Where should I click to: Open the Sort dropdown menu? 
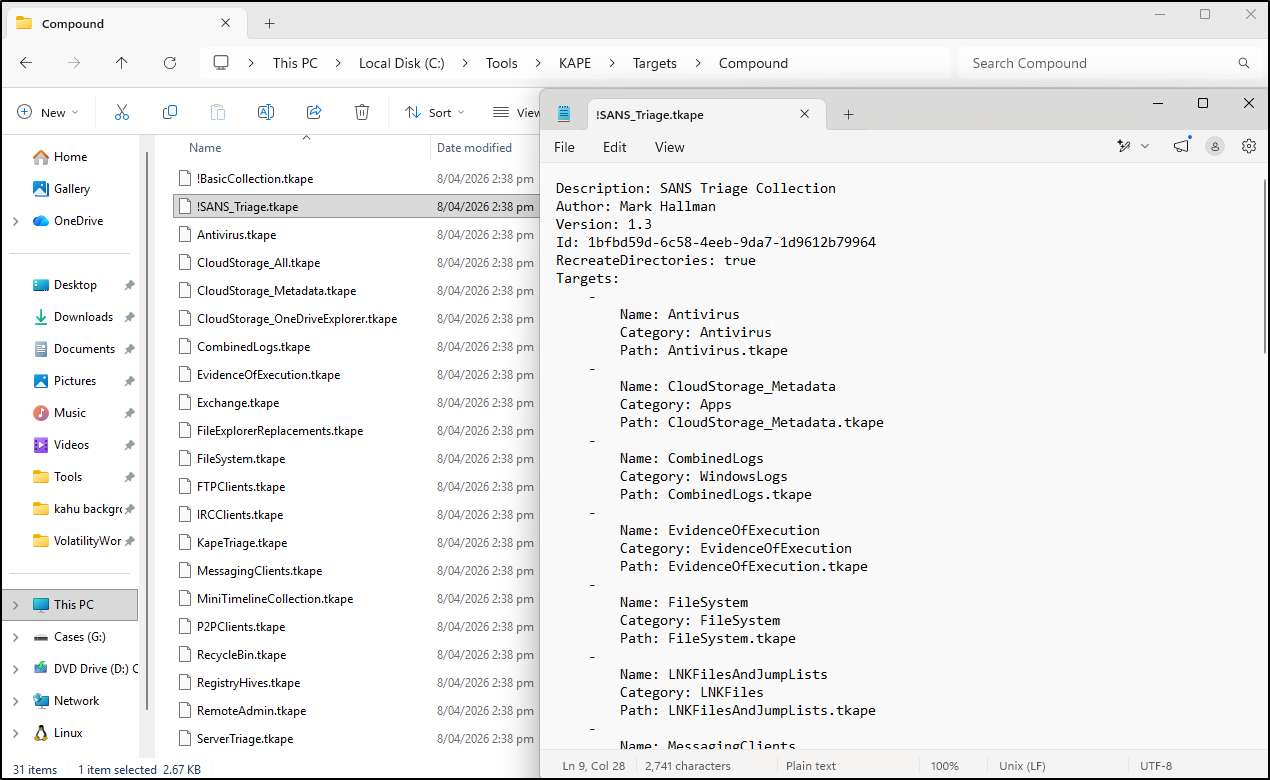(x=434, y=113)
